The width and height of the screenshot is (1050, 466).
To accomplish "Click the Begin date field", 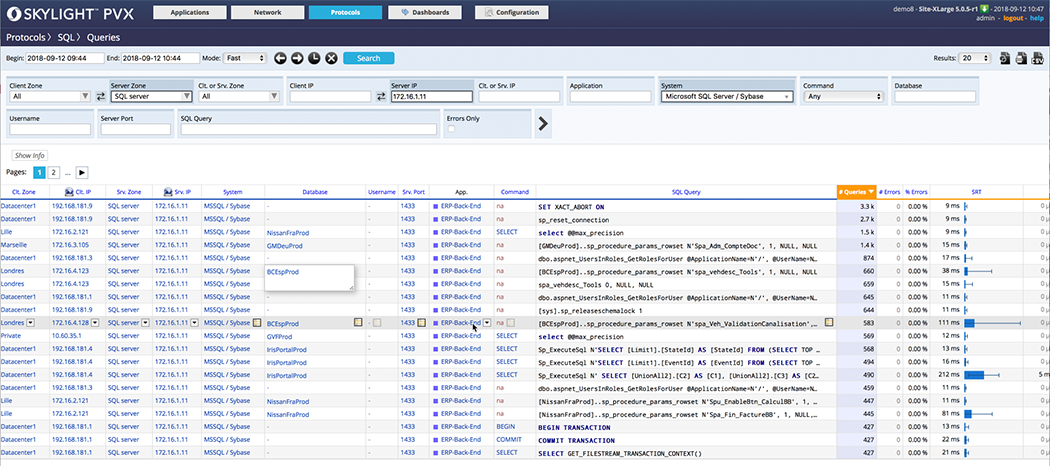I will (x=64, y=58).
